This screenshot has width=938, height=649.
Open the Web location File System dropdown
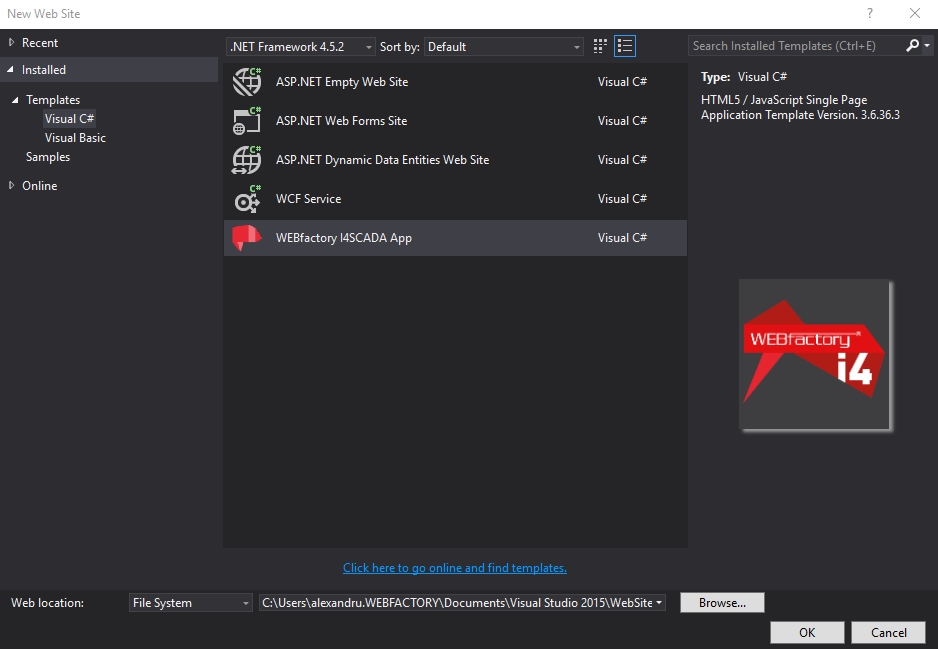coord(190,603)
